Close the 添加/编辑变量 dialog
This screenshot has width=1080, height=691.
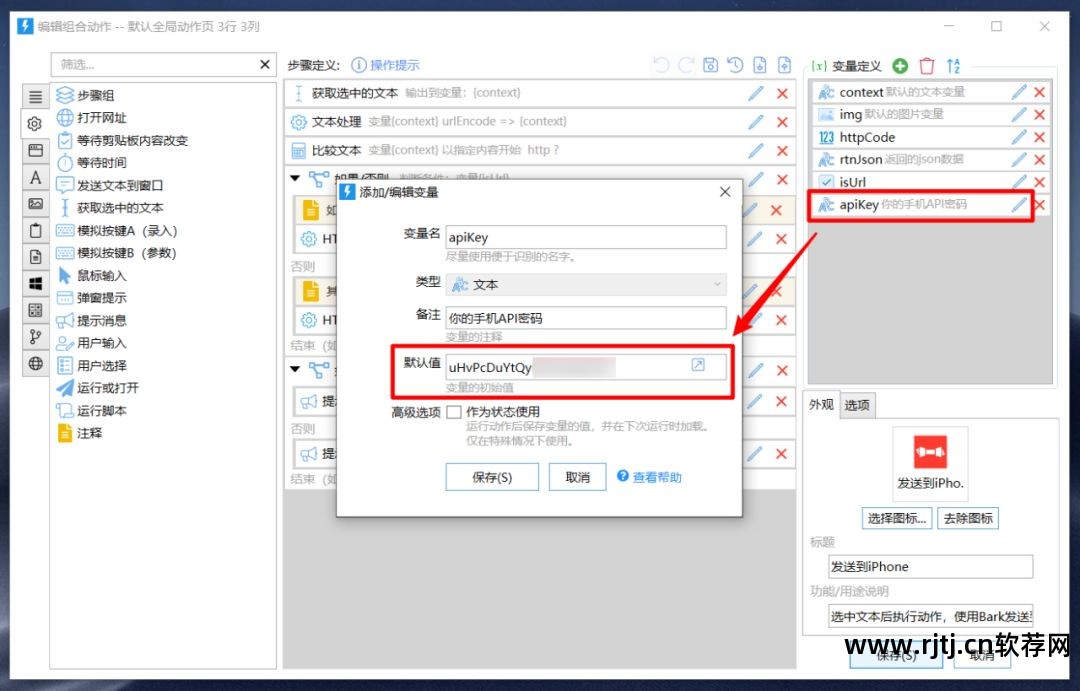[725, 192]
